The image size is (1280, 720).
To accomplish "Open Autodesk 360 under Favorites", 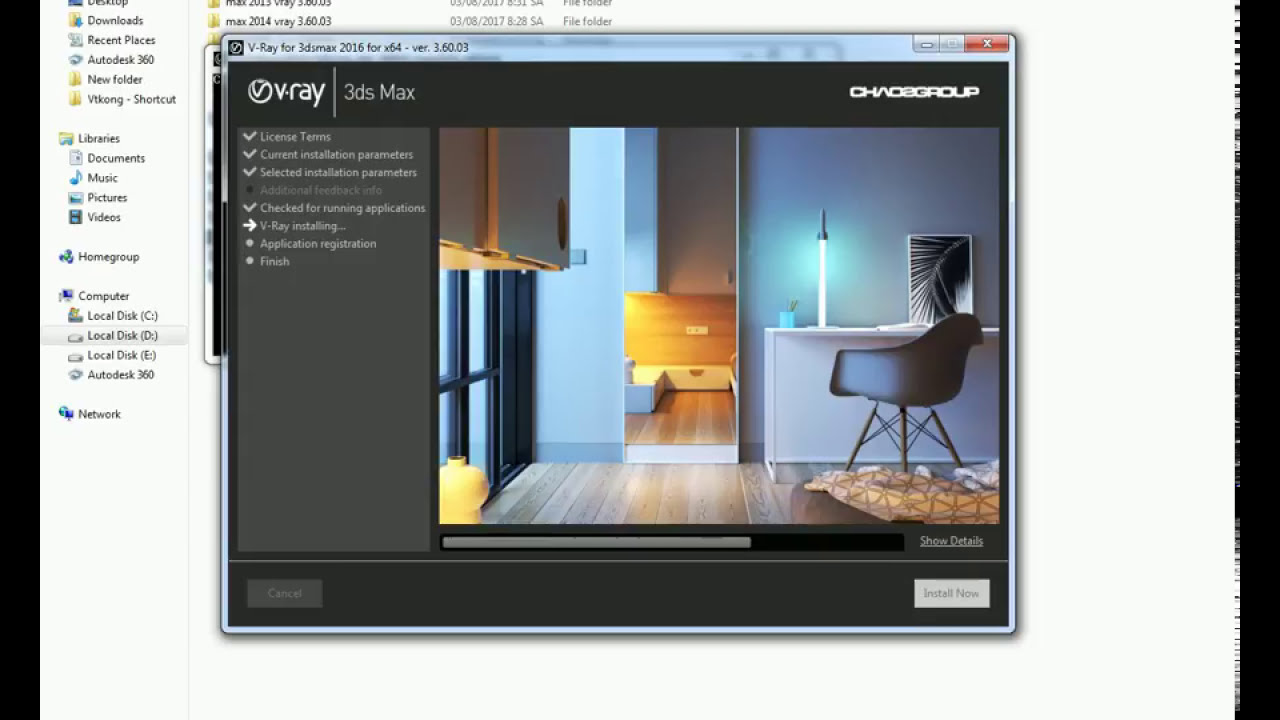I will coord(120,60).
